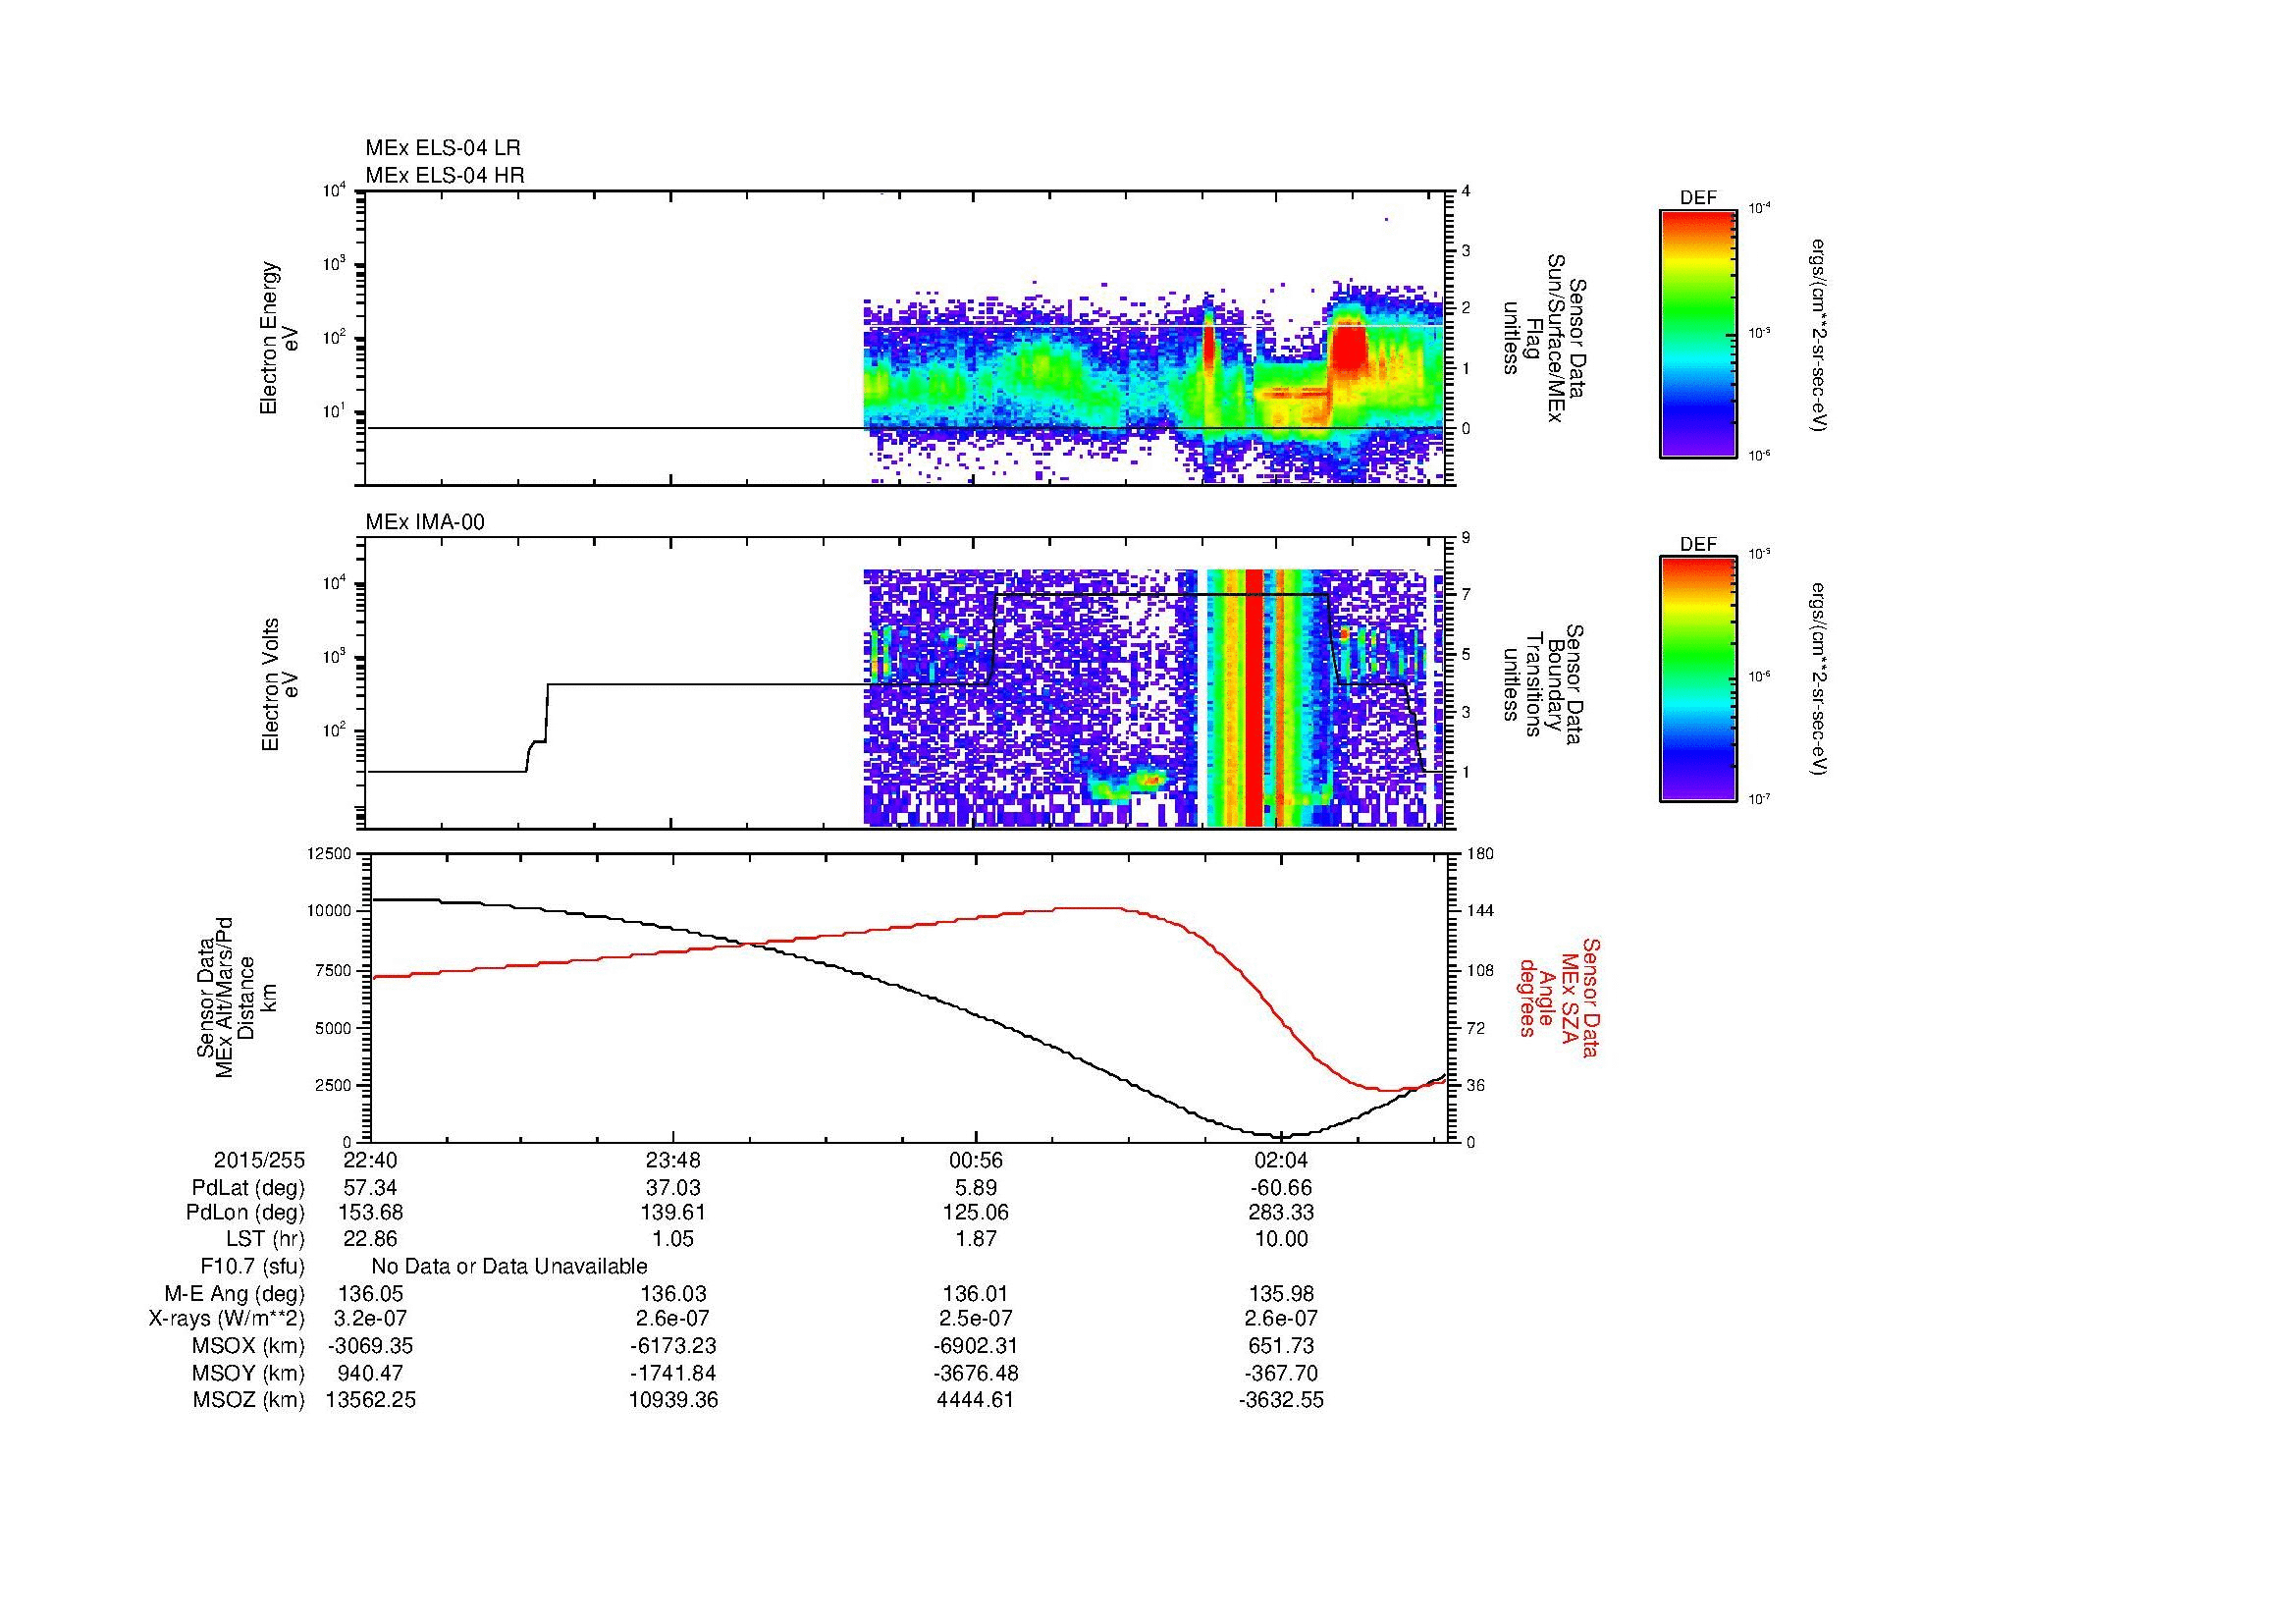The width and height of the screenshot is (2296, 1623).
Task: Click PdLon value 283.33
Action: coord(1281,1213)
